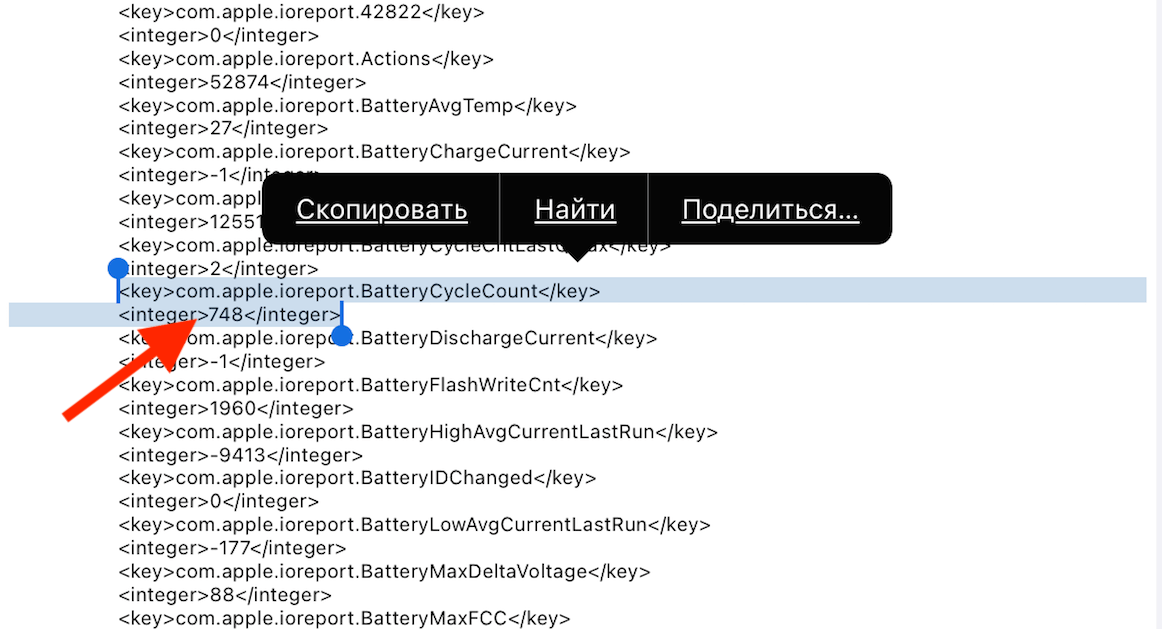Tap the integer 52874 value line
This screenshot has height=629, width=1162.
242,83
